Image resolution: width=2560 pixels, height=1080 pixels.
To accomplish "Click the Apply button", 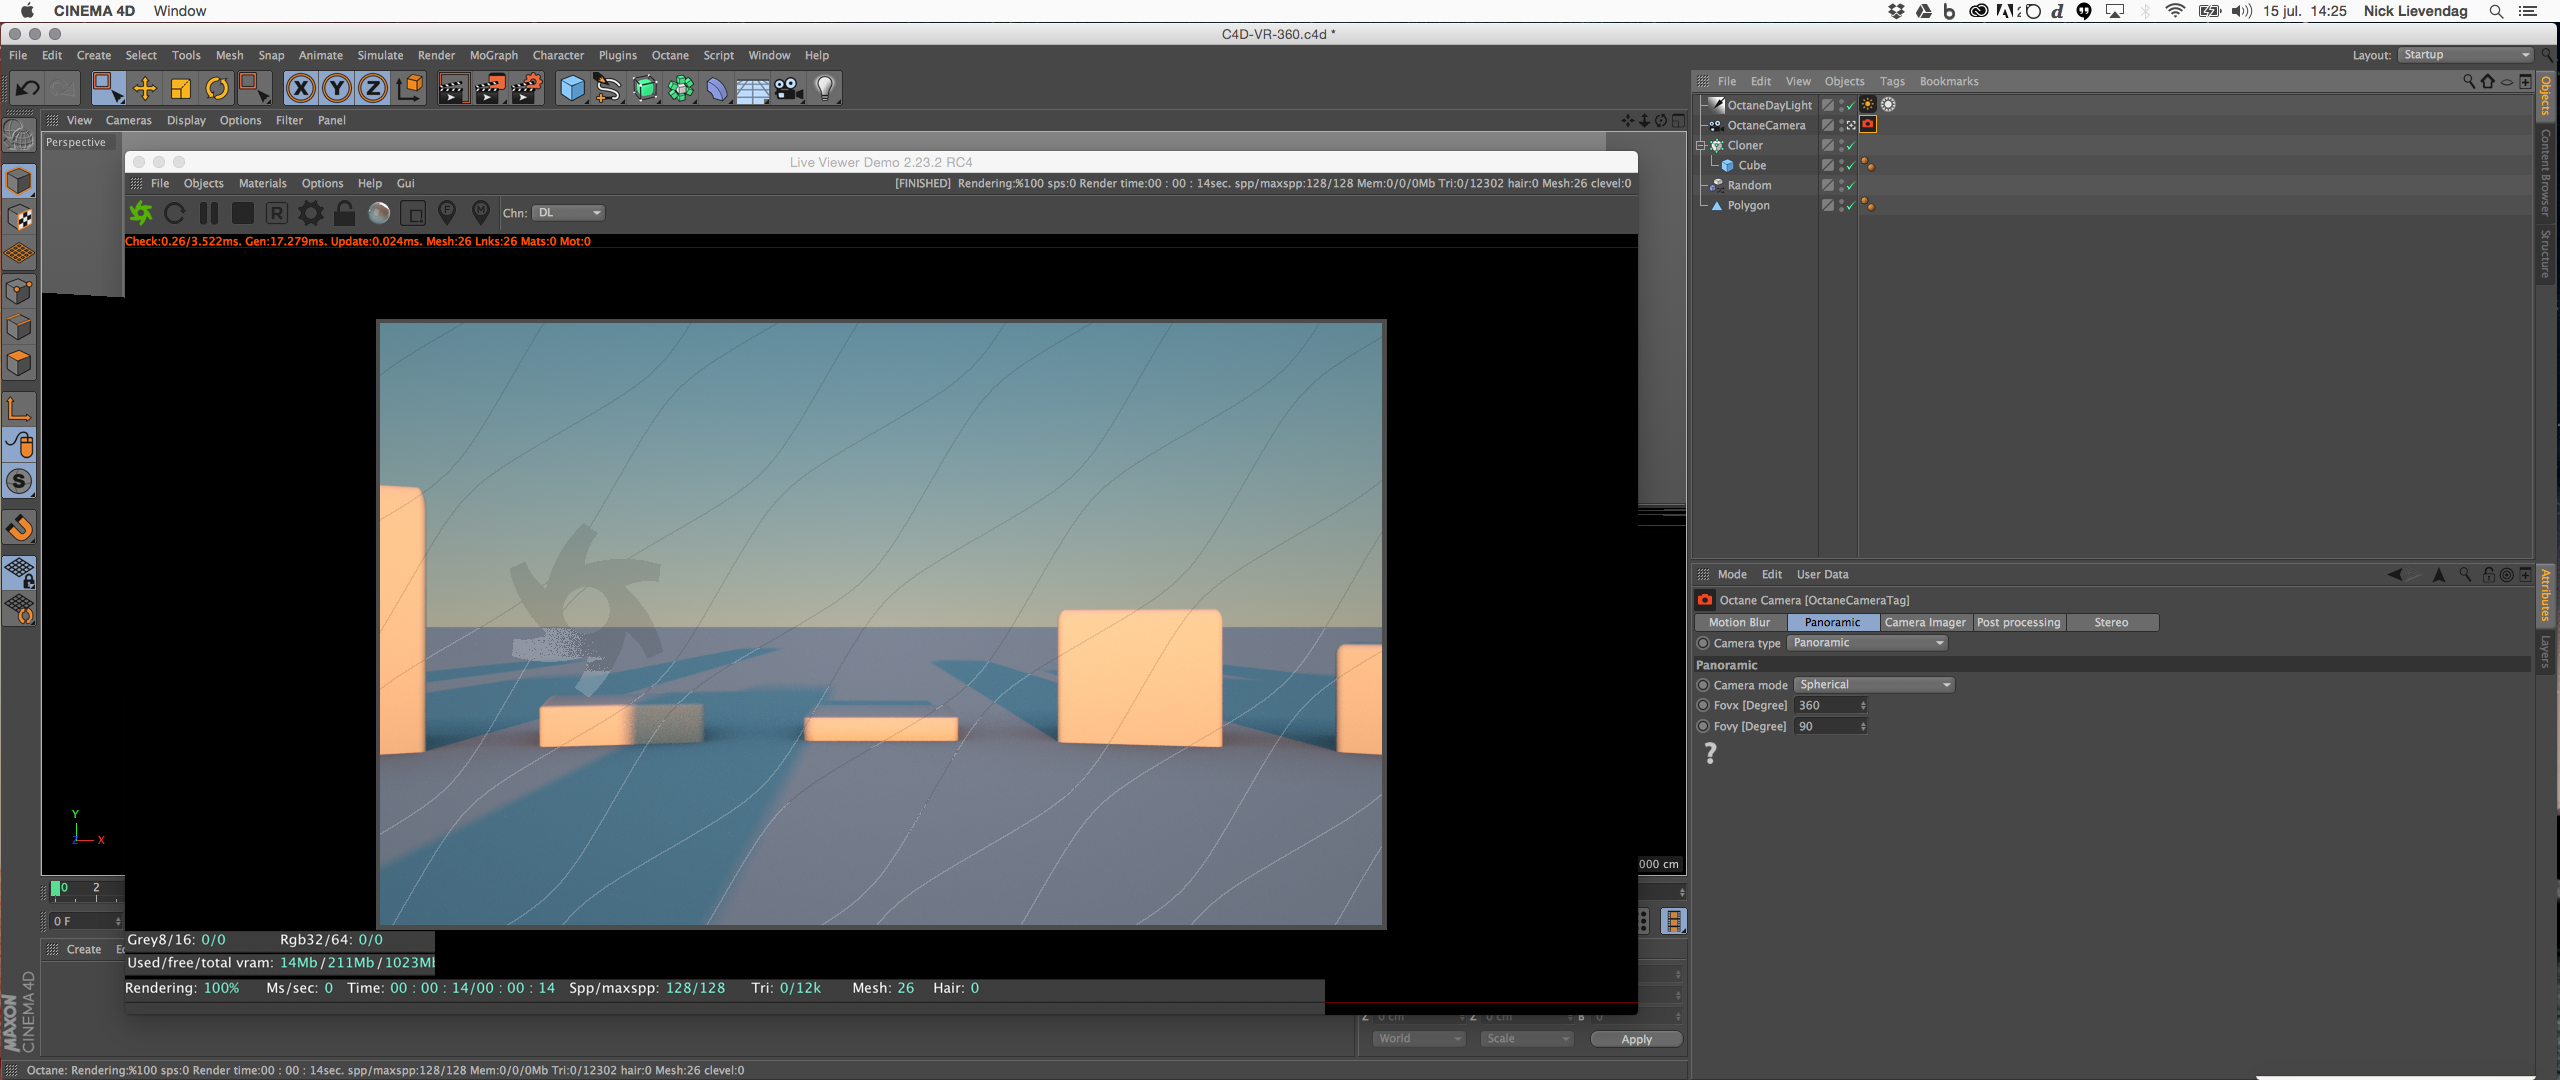I will [x=1636, y=1040].
